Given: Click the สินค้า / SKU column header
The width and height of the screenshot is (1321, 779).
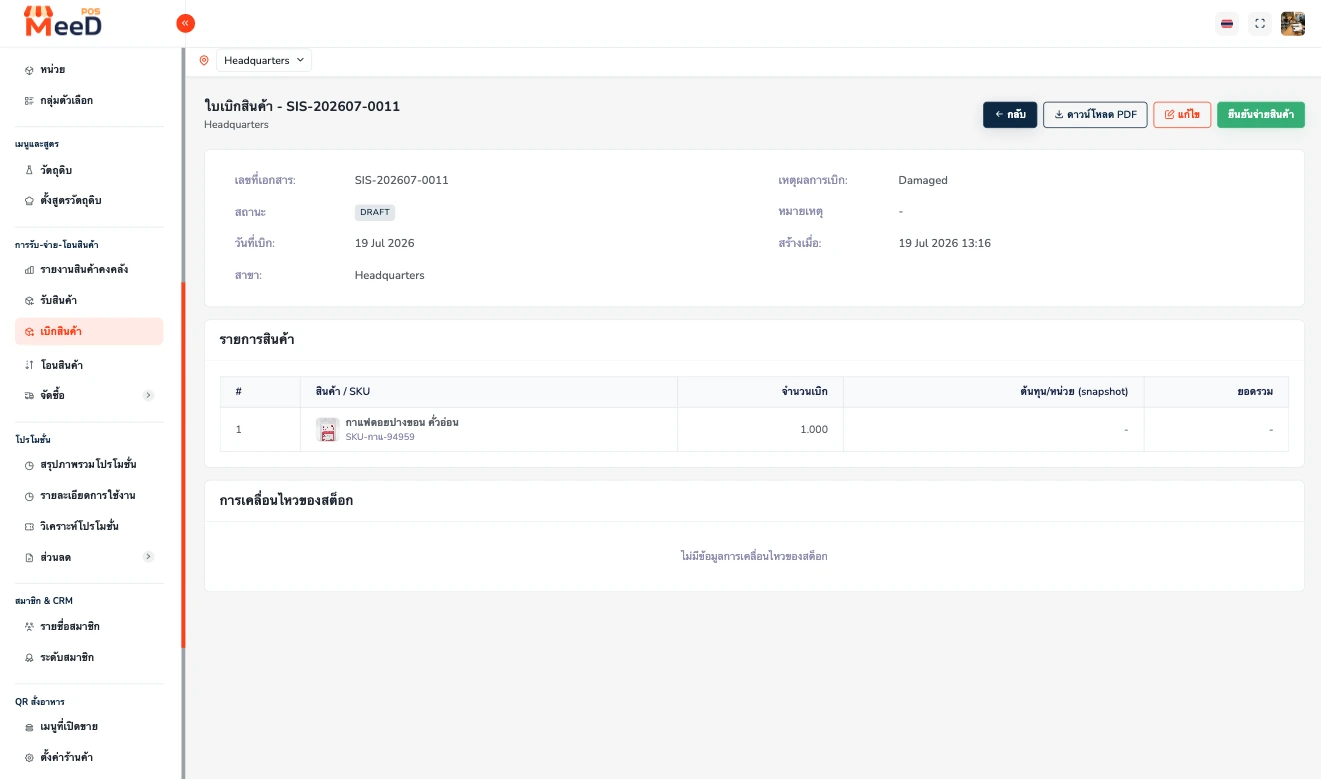Looking at the screenshot, I should (489, 392).
